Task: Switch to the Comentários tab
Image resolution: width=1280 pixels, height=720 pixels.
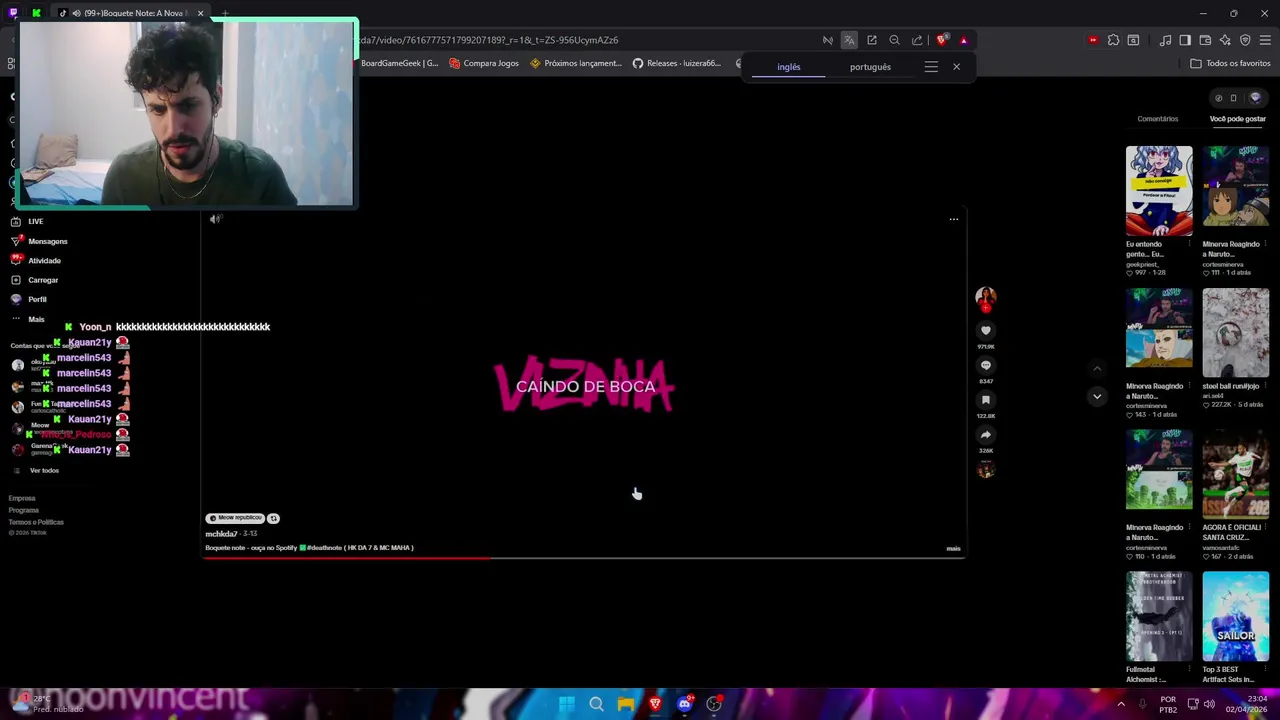Action: 1157,119
